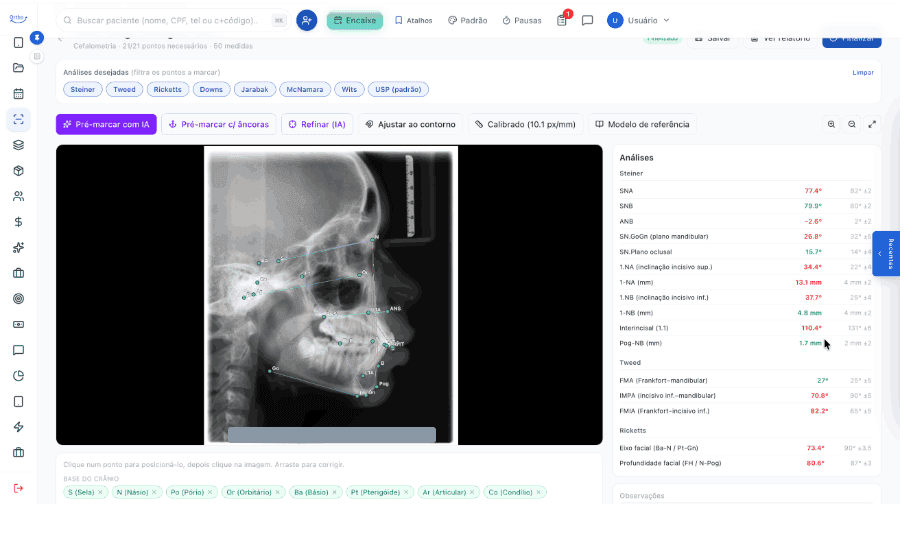This screenshot has height=540, width=924.
Task: Click the ANS landmark on the X-ray
Action: [x=388, y=311]
